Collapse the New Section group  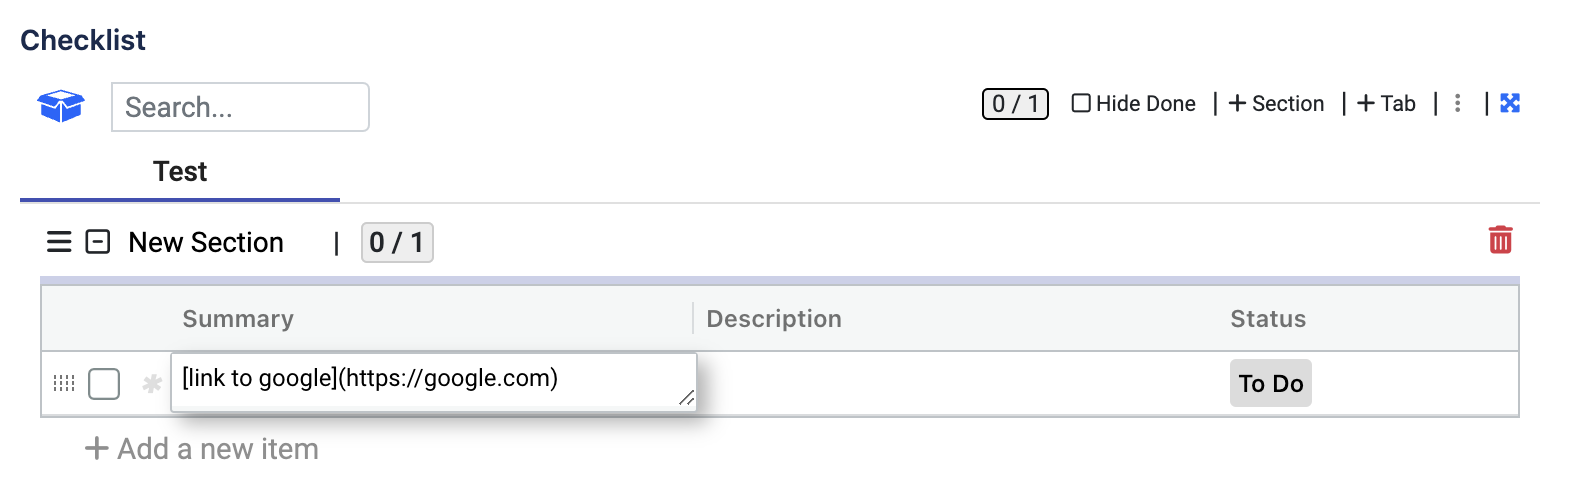98,242
